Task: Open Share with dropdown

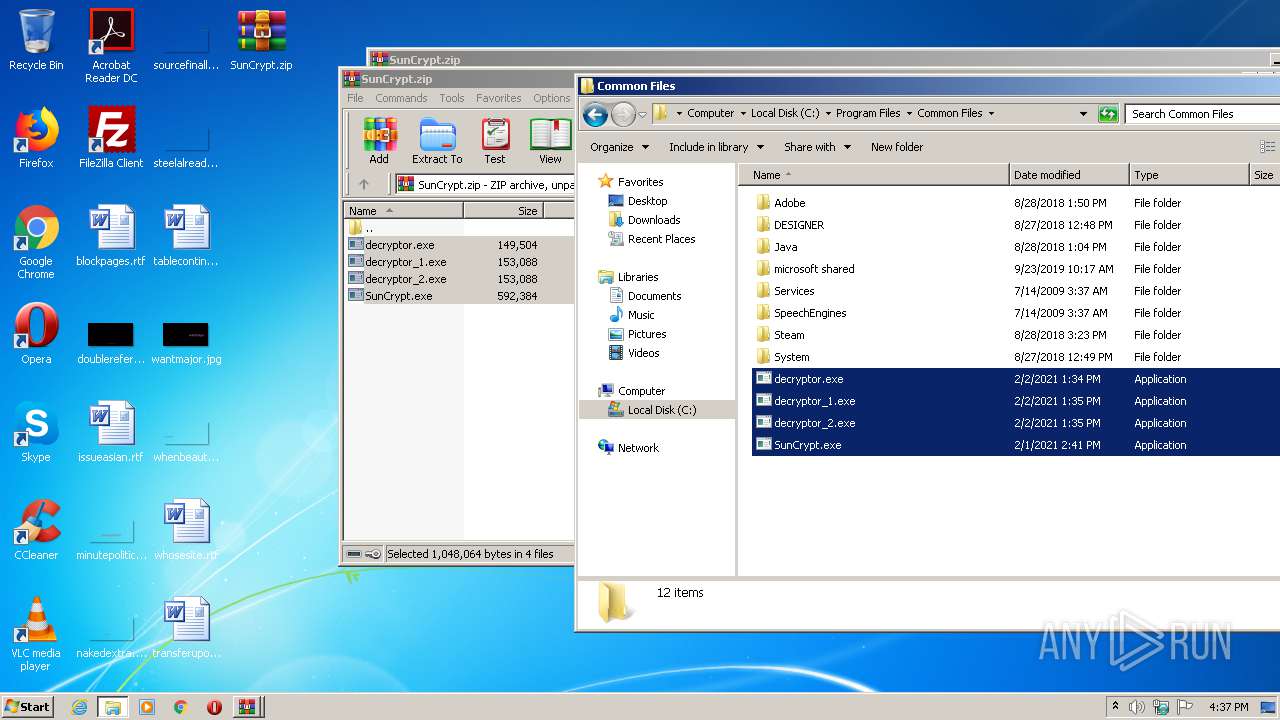Action: coord(817,147)
